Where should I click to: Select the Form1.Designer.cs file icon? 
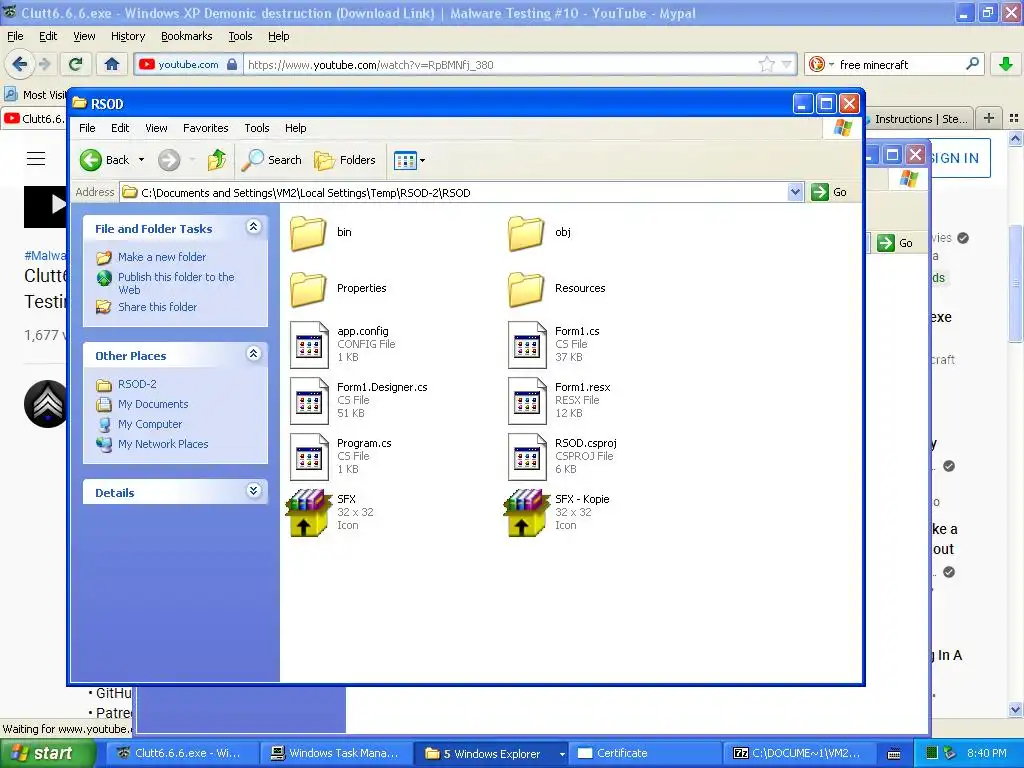coord(309,401)
